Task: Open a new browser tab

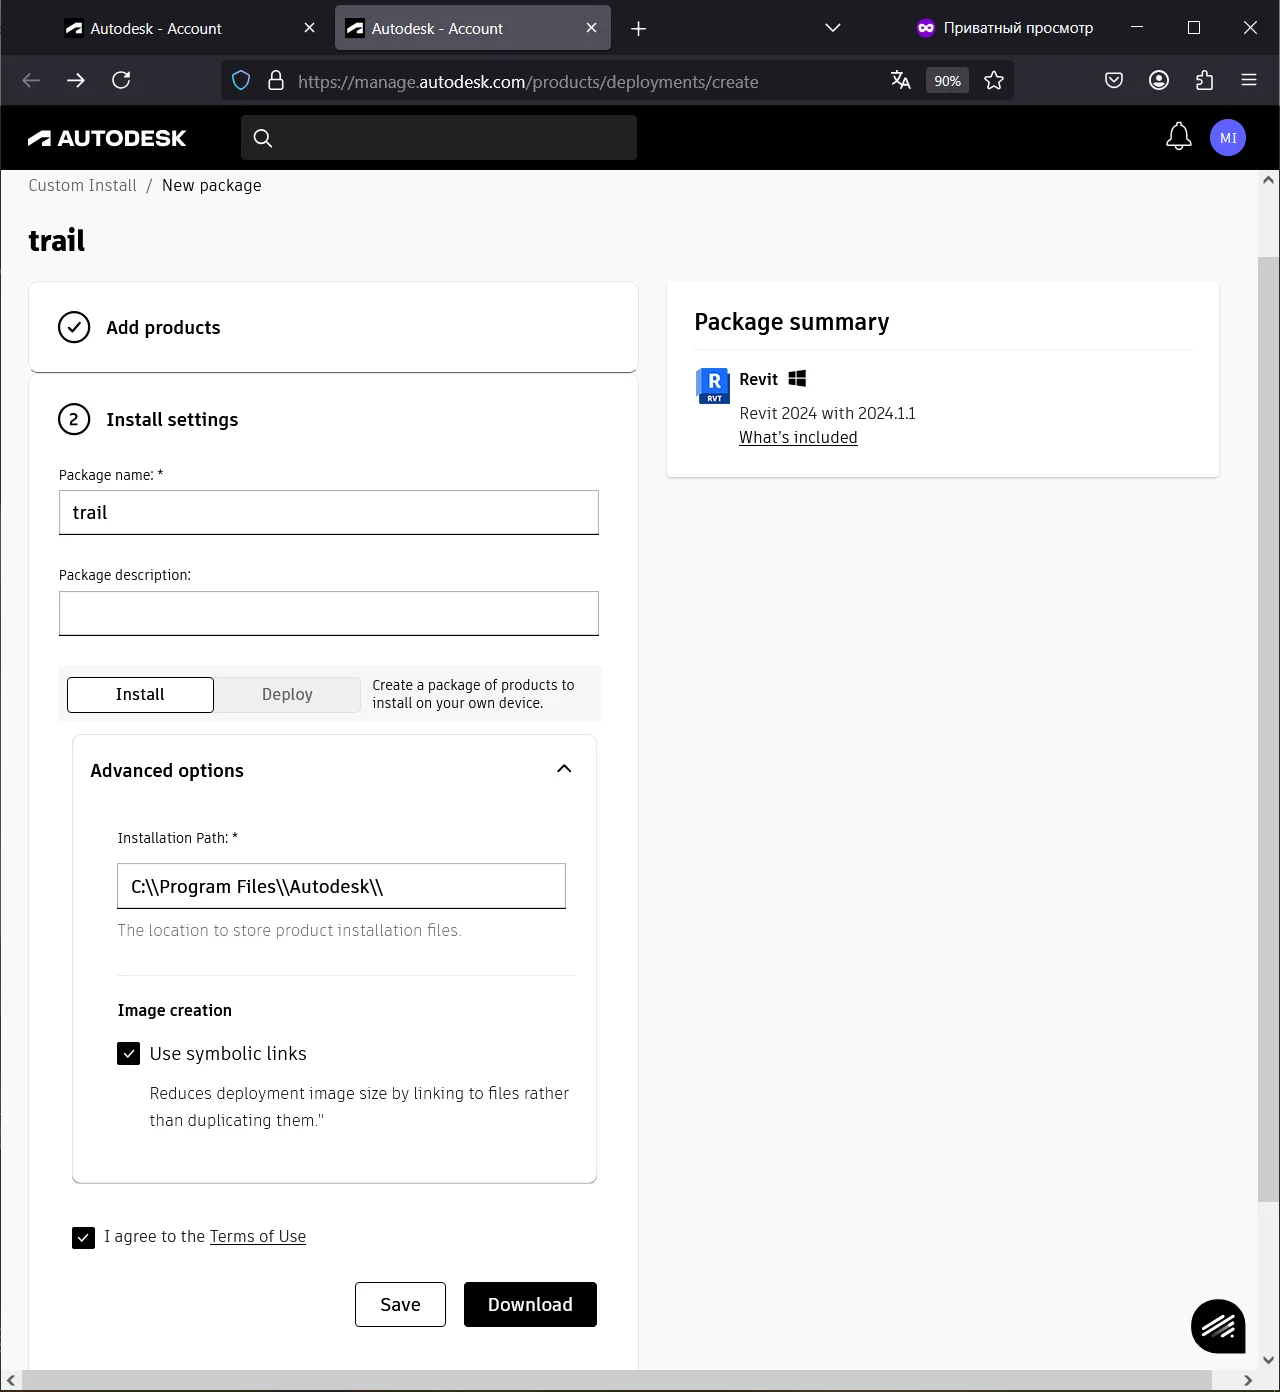Action: click(x=638, y=29)
